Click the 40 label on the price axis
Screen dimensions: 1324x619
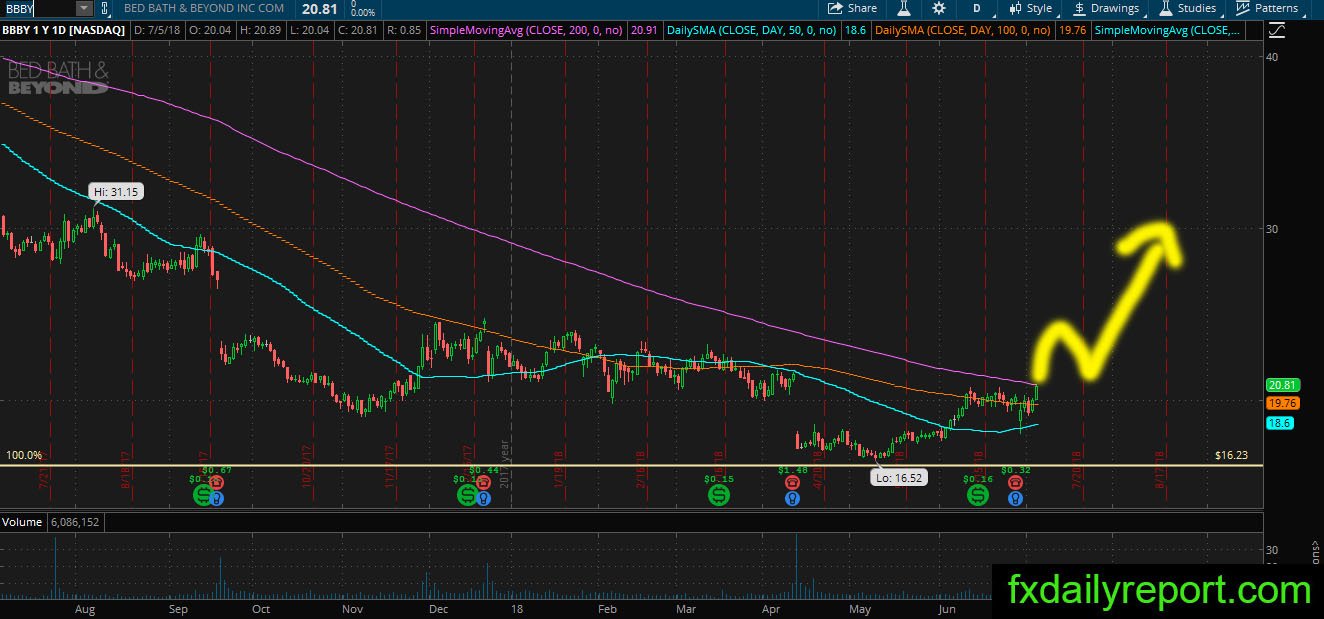[1273, 57]
